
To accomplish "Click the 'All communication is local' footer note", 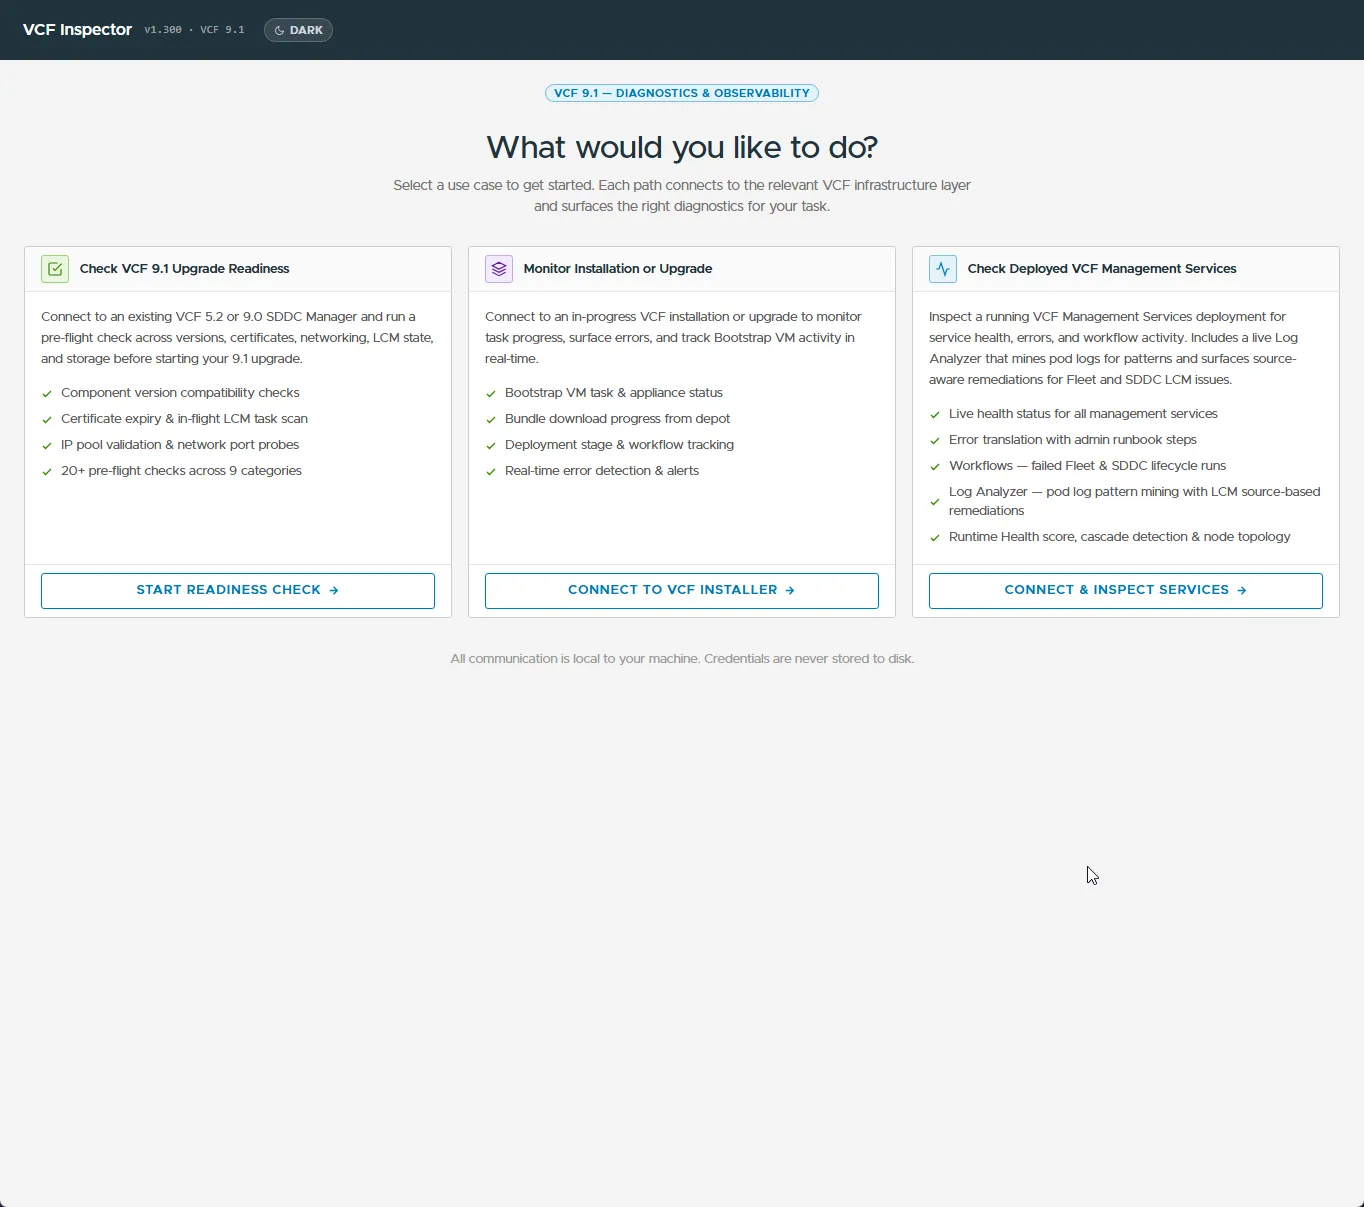I will tap(682, 659).
